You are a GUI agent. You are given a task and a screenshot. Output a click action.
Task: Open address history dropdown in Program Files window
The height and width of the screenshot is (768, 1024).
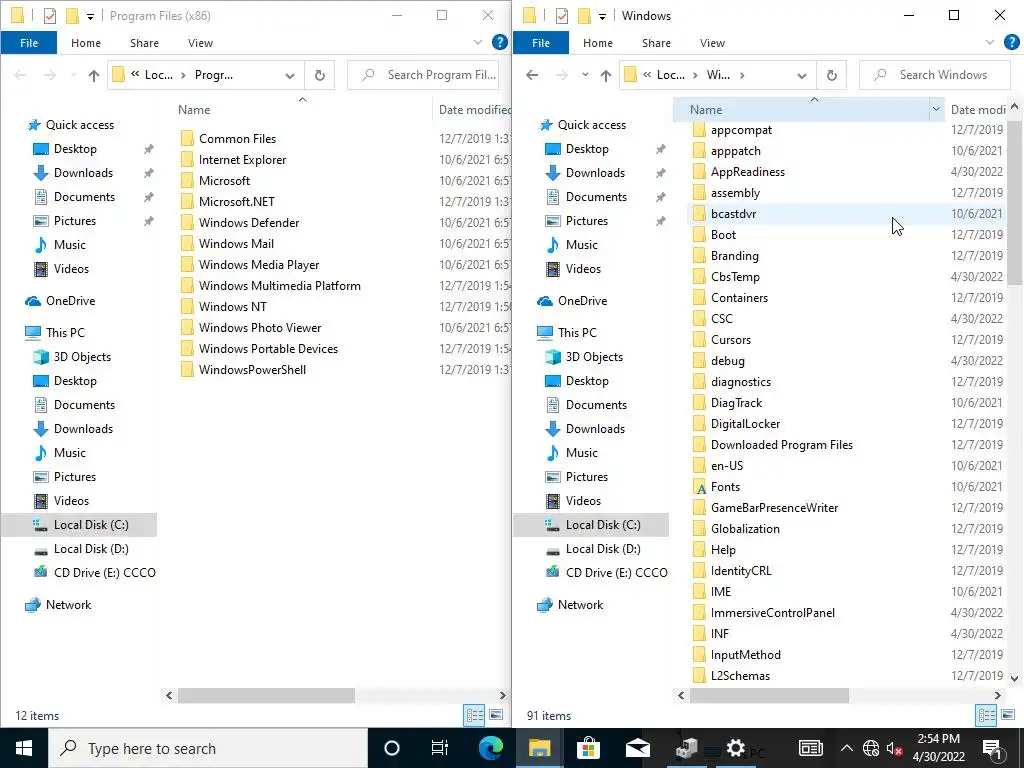click(290, 75)
